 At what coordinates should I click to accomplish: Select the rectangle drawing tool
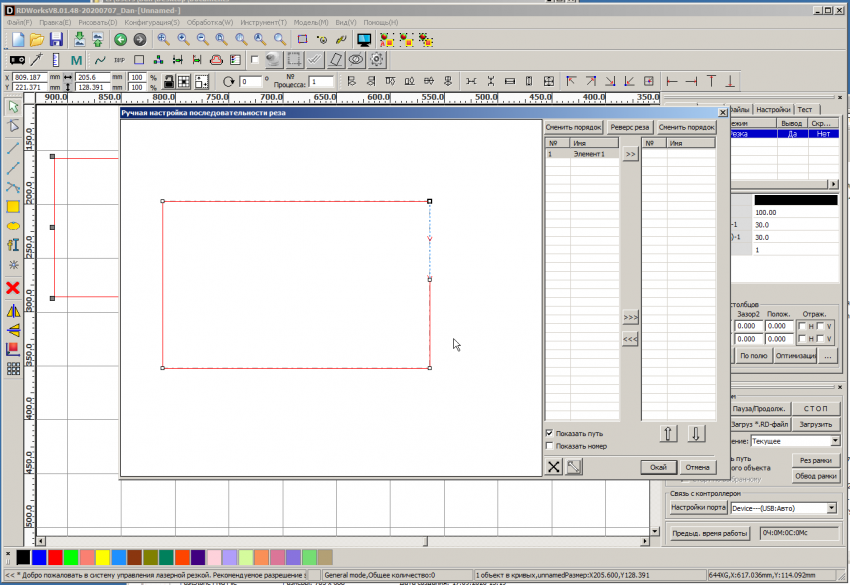[x=13, y=206]
